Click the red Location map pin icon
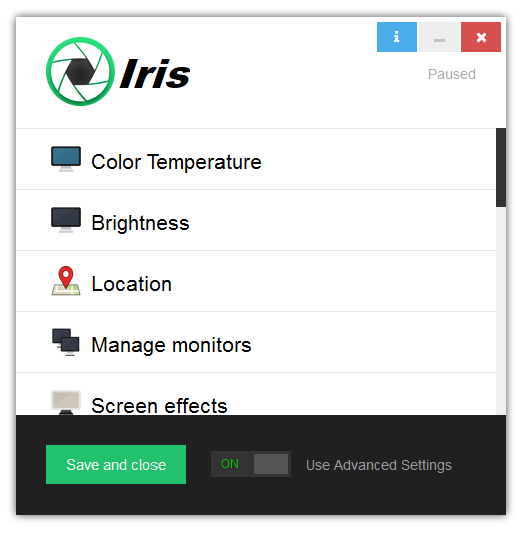The width and height of the screenshot is (523, 537). pyautogui.click(x=66, y=281)
